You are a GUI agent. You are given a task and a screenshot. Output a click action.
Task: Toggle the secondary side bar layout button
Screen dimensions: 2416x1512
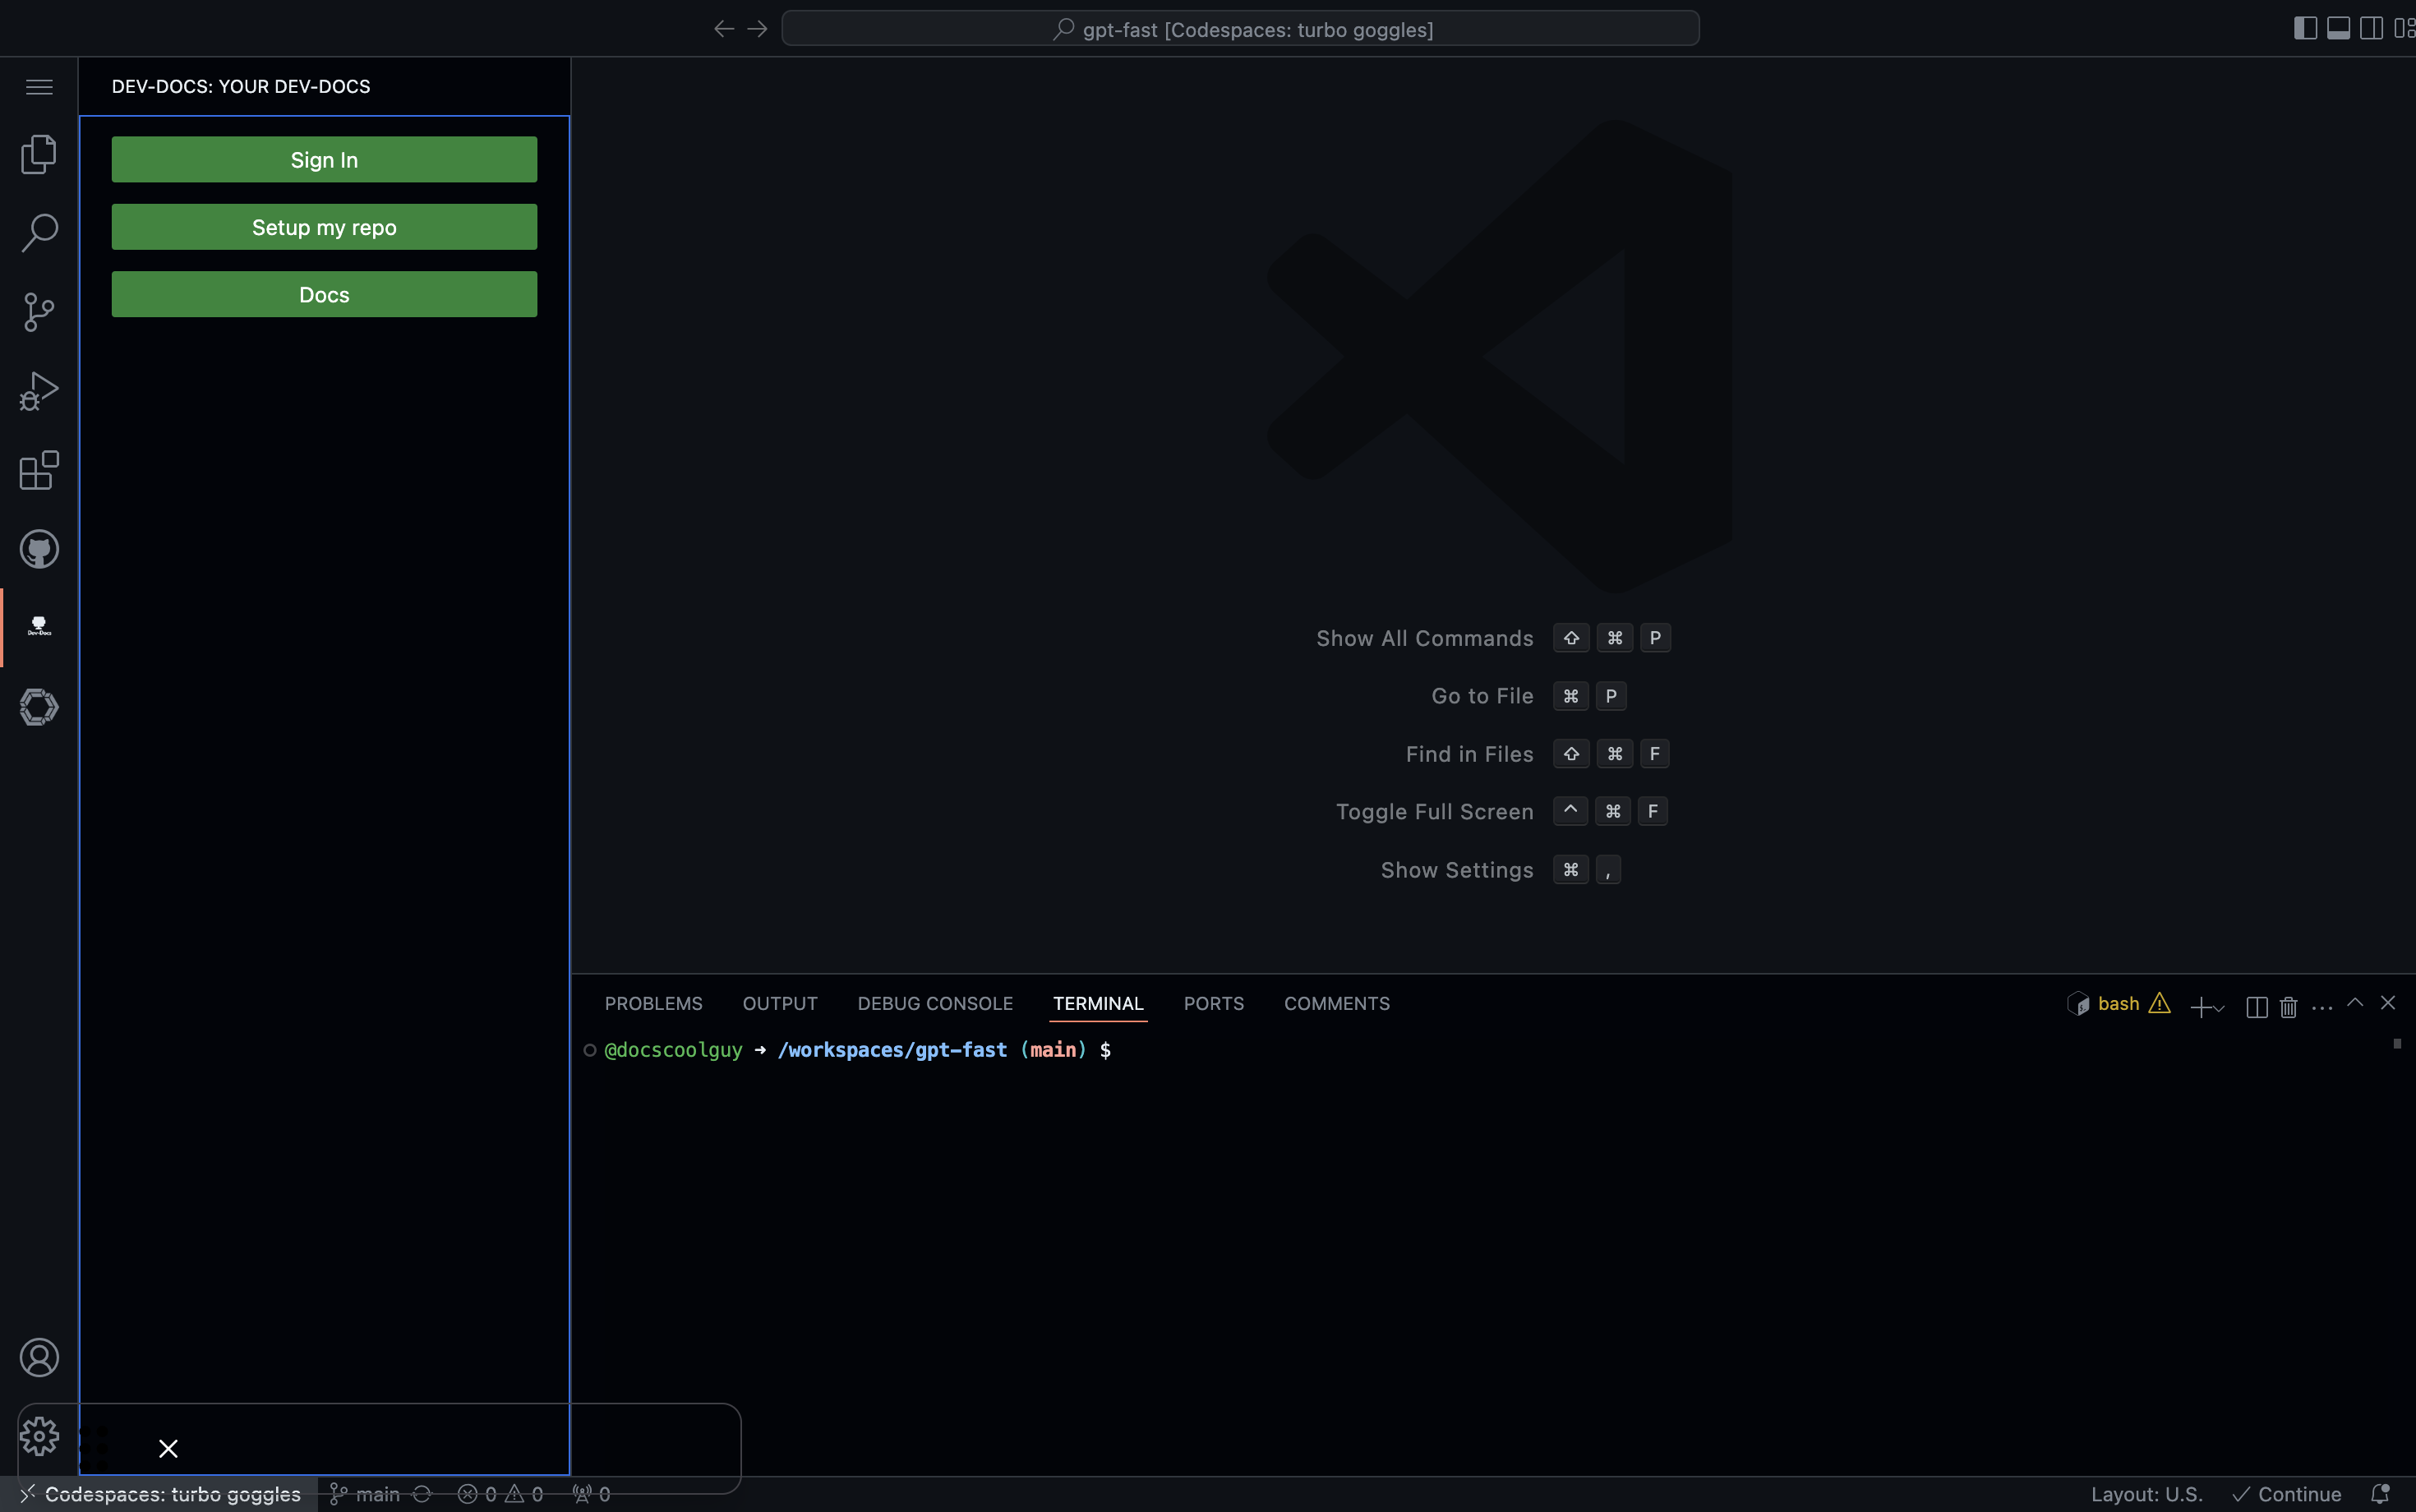(x=2371, y=28)
